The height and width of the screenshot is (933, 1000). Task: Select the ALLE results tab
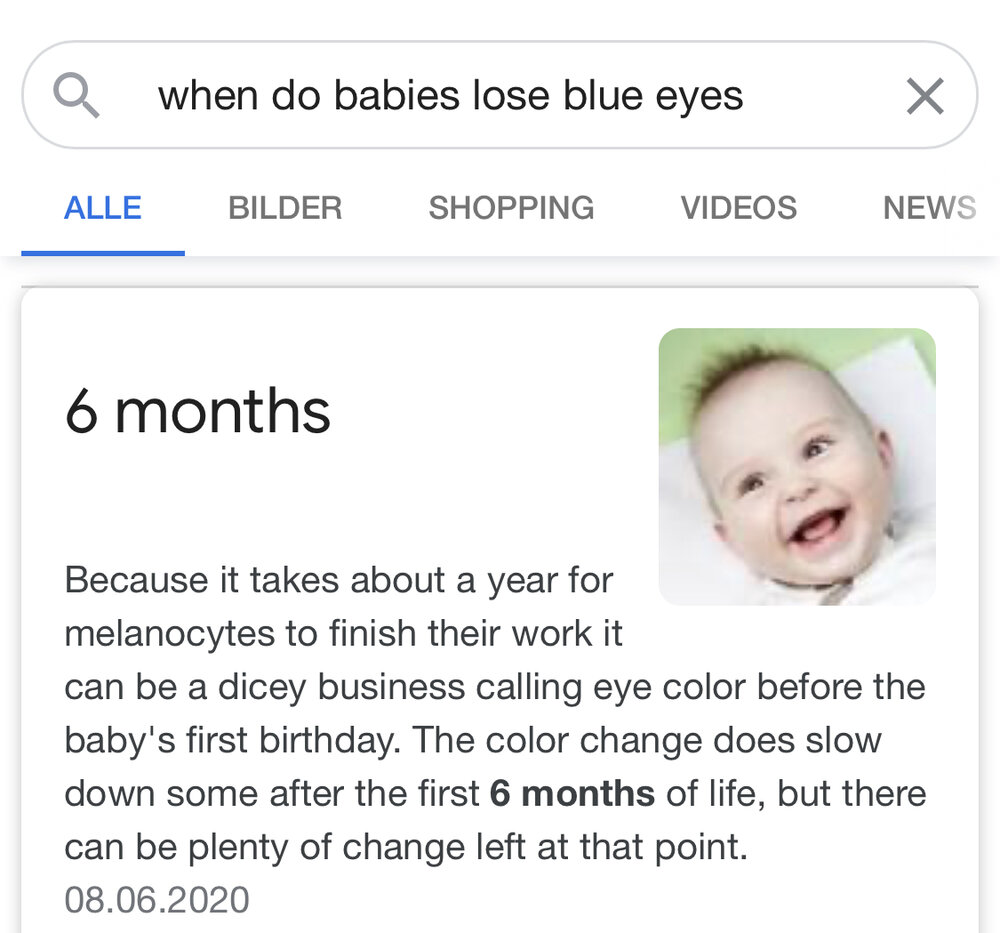[103, 208]
